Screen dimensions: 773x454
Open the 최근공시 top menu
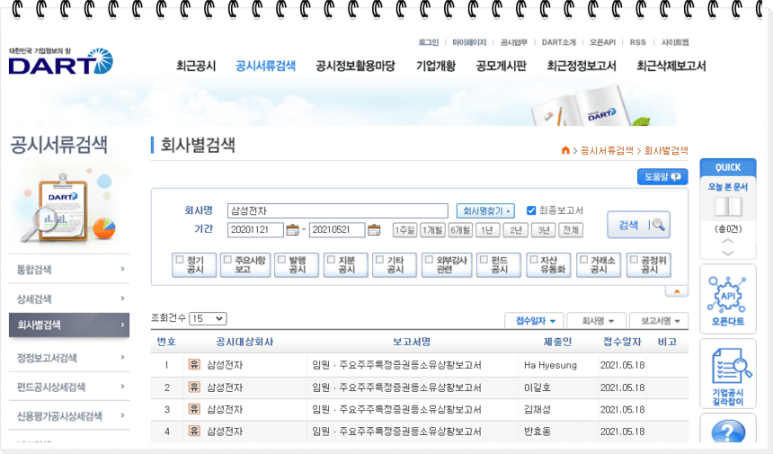196,66
